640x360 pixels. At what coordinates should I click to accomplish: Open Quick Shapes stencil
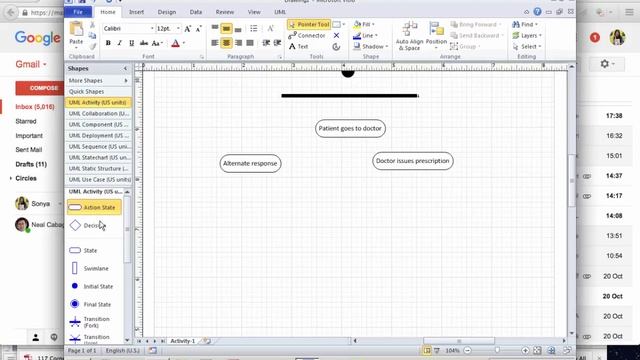point(98,91)
